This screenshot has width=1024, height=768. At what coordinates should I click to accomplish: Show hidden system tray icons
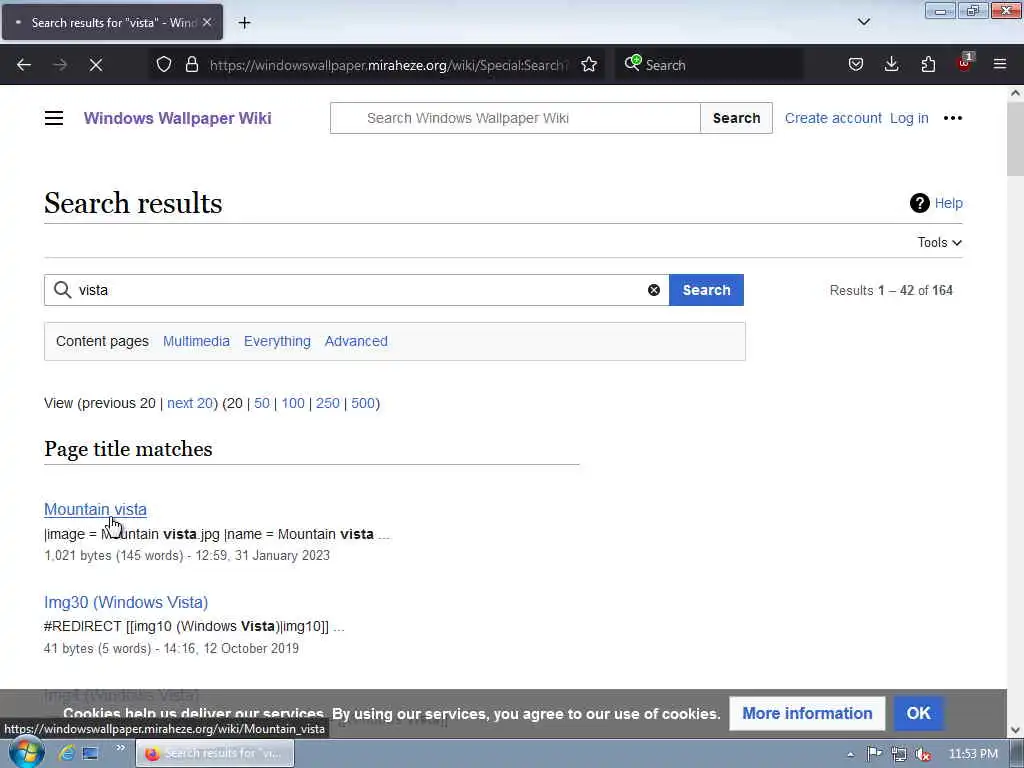(x=850, y=754)
